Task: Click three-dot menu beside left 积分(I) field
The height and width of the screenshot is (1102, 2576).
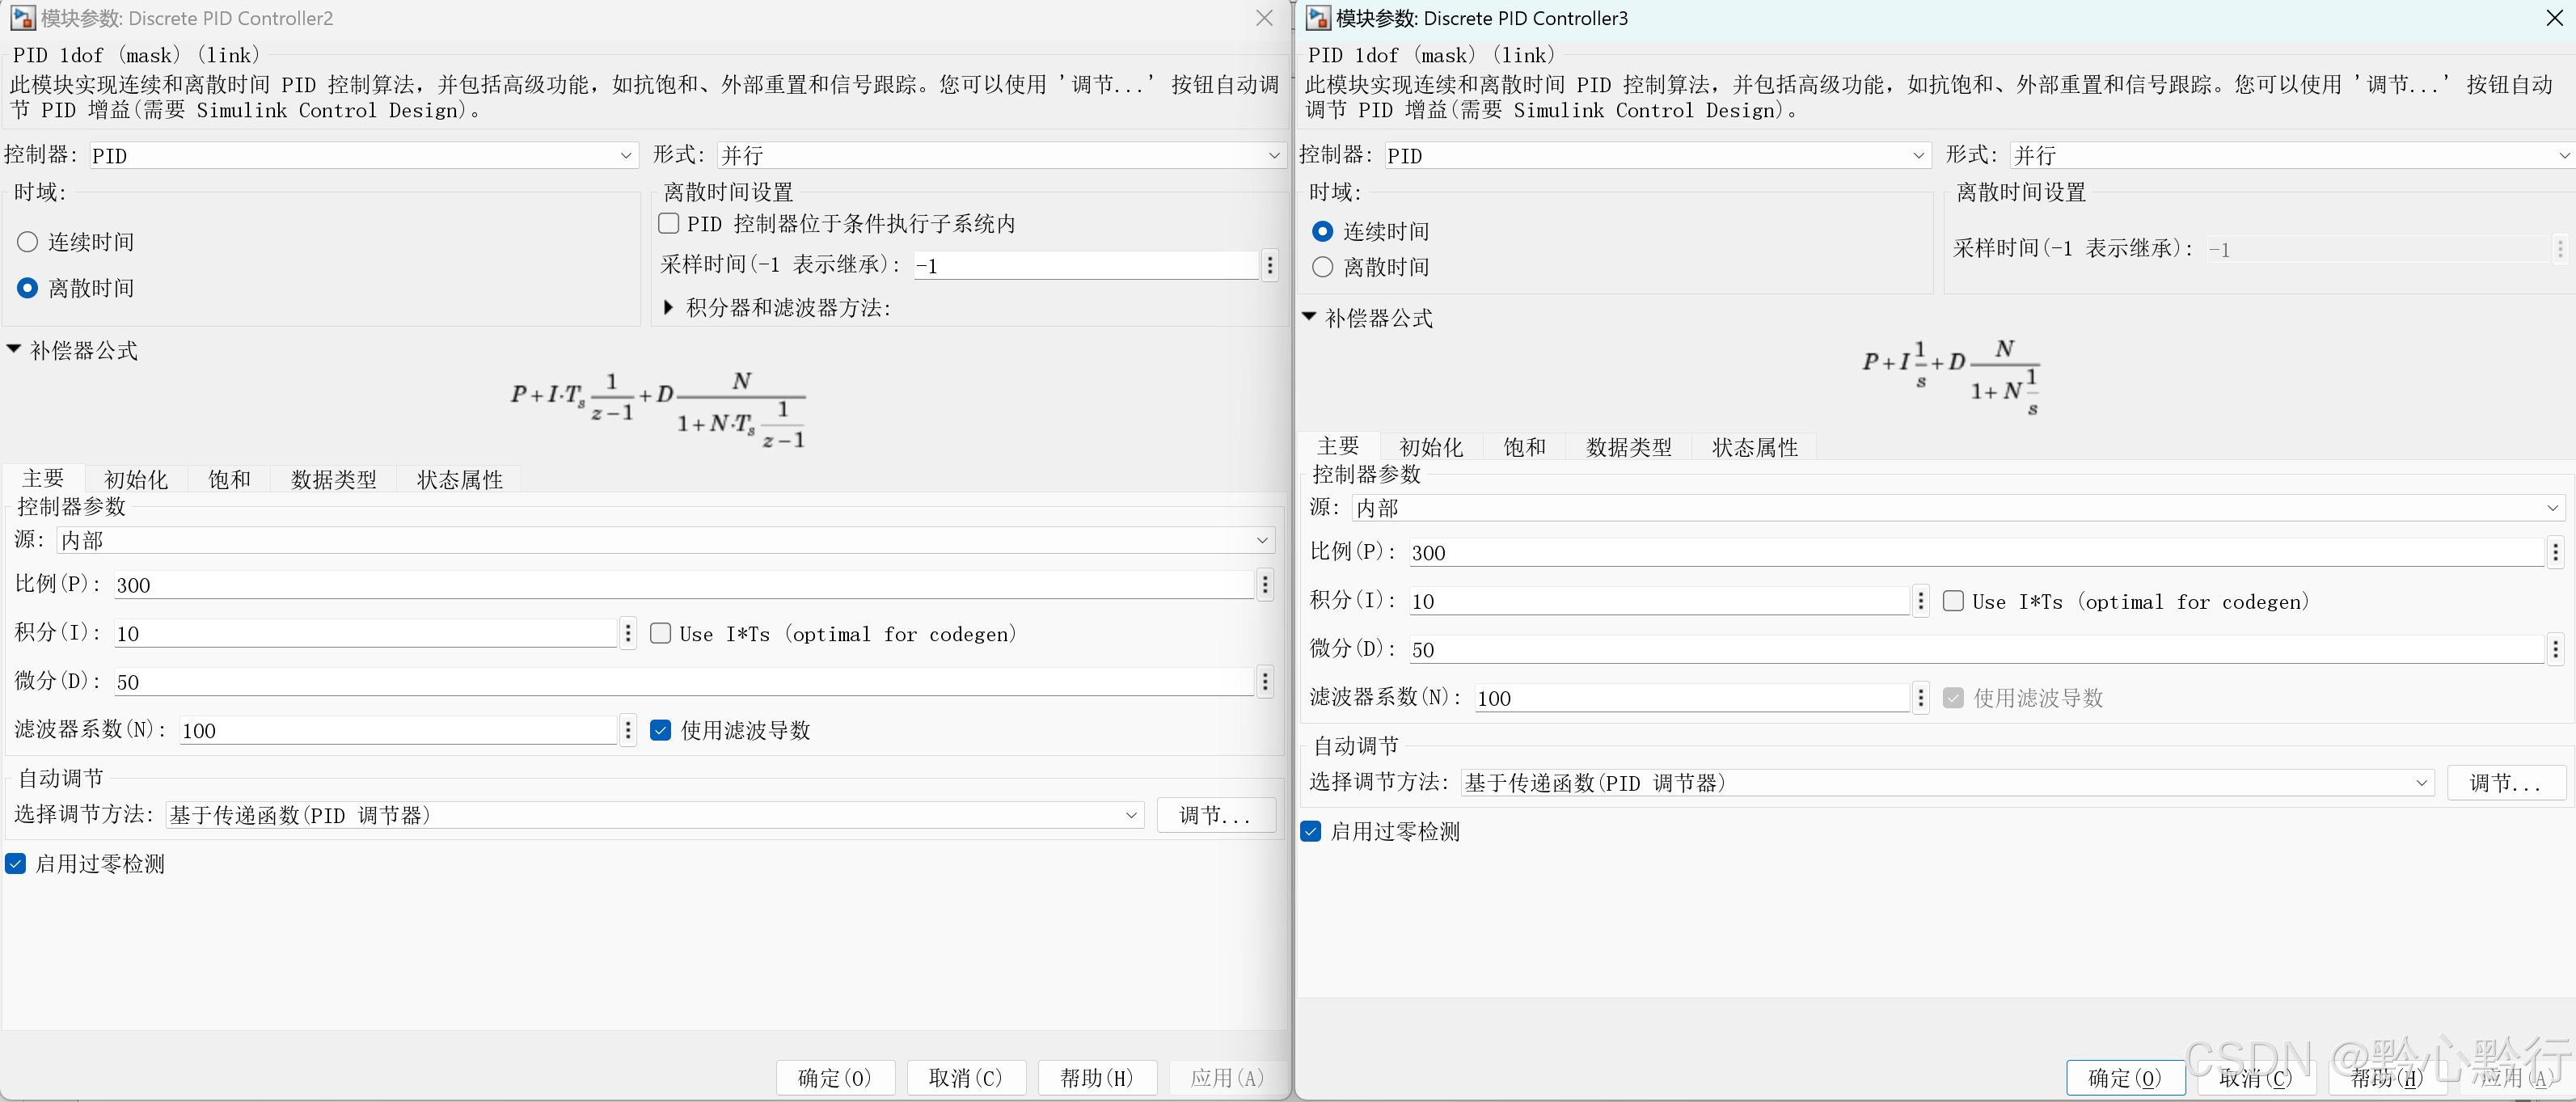Action: pyautogui.click(x=628, y=633)
